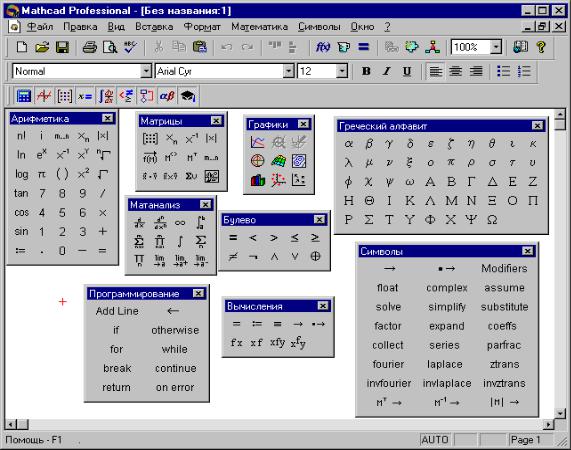Toggle Underline formatting
Viewport: 571px width, 450px height.
pyautogui.click(x=407, y=71)
